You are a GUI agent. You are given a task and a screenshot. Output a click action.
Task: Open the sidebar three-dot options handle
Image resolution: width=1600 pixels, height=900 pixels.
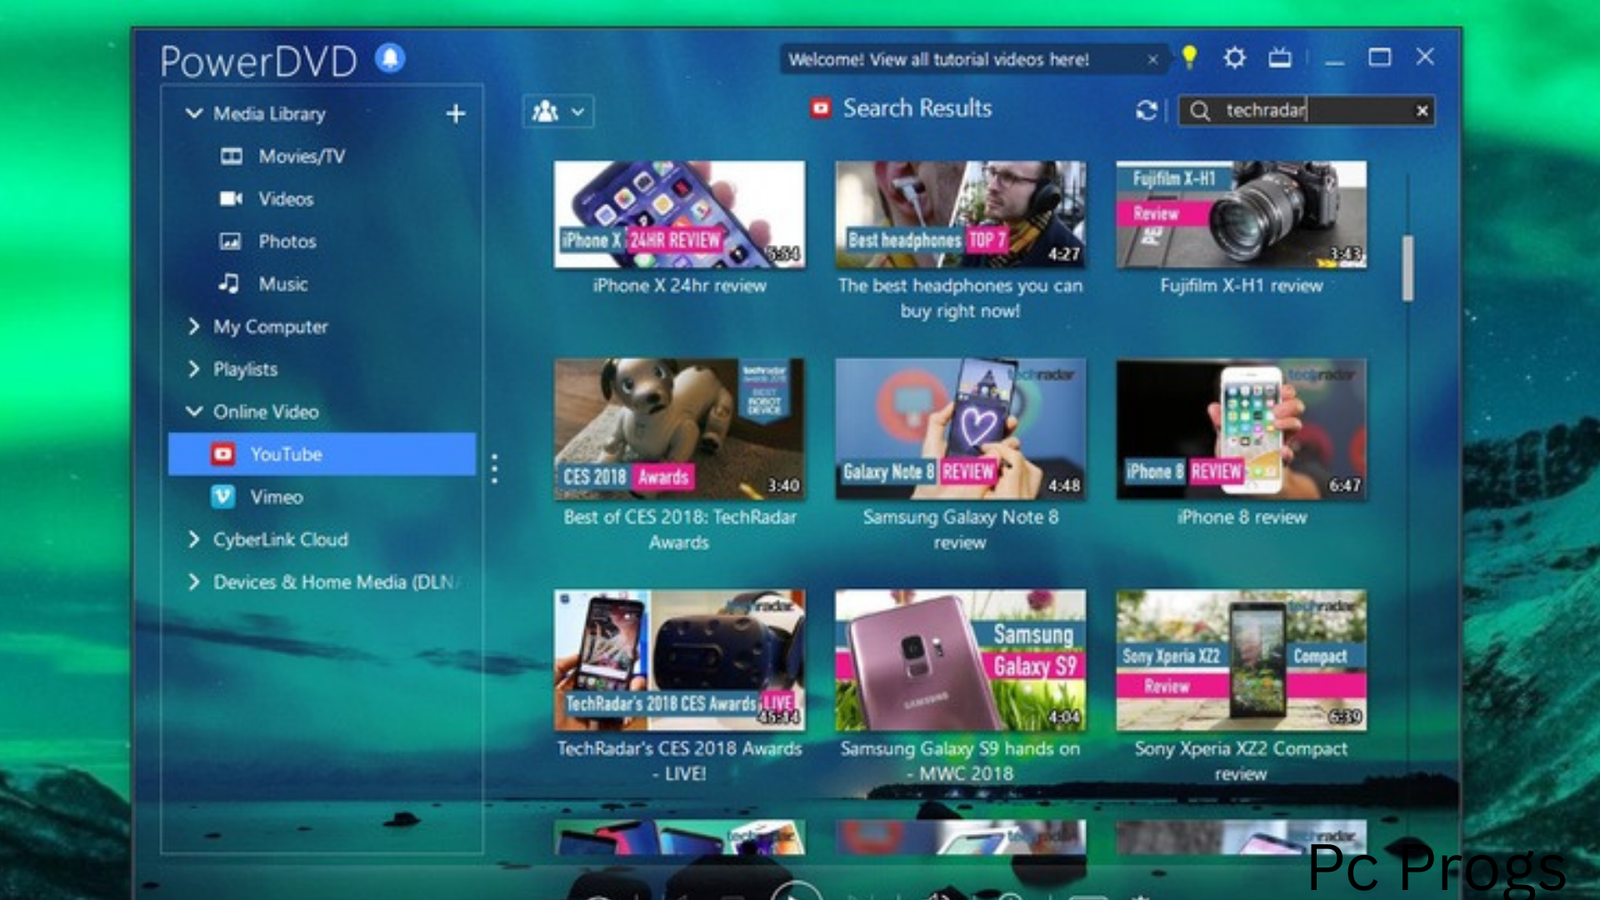coord(494,469)
